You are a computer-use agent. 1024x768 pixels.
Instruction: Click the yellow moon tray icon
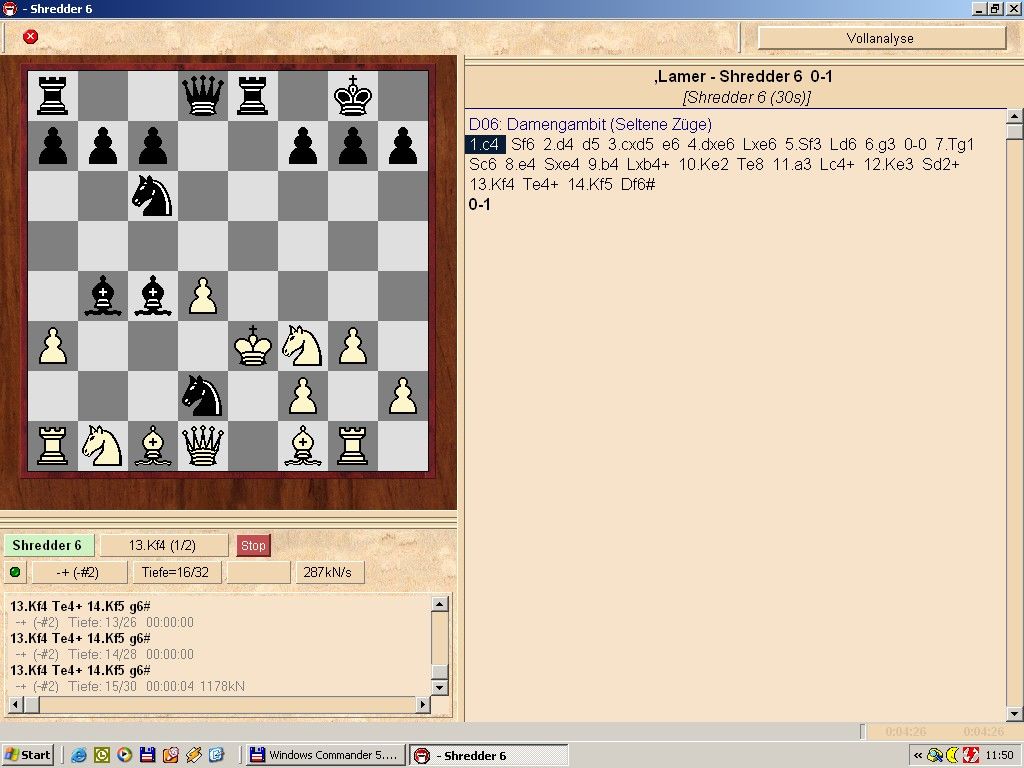tap(953, 755)
